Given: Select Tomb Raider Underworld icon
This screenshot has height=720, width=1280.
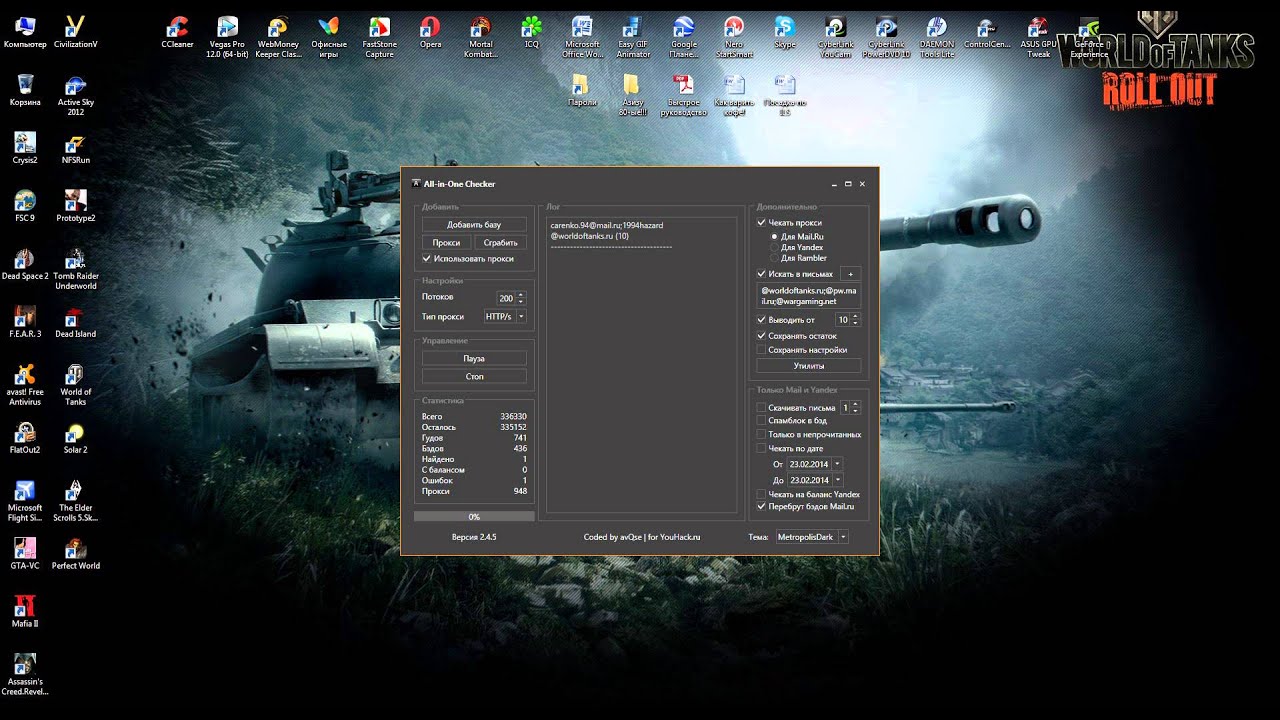Looking at the screenshot, I should click(x=75, y=269).
